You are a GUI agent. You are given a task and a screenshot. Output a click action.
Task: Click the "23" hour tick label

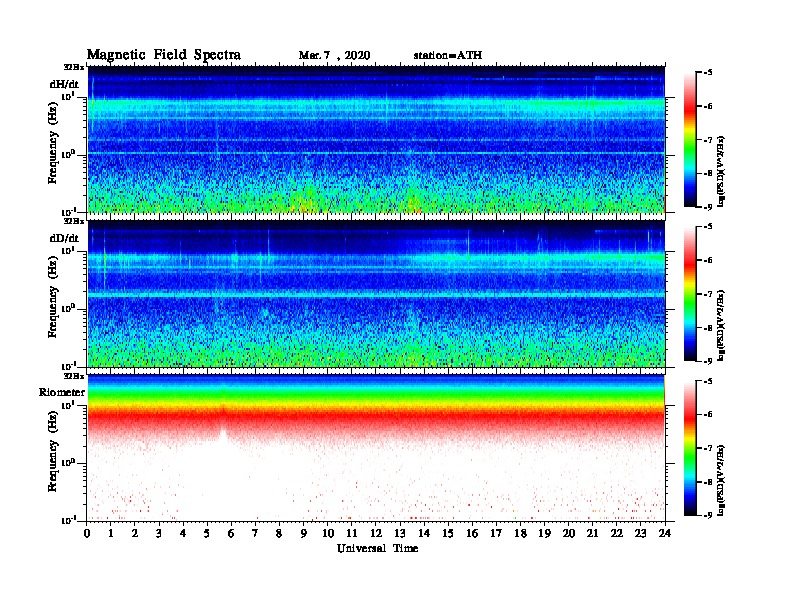(x=640, y=534)
